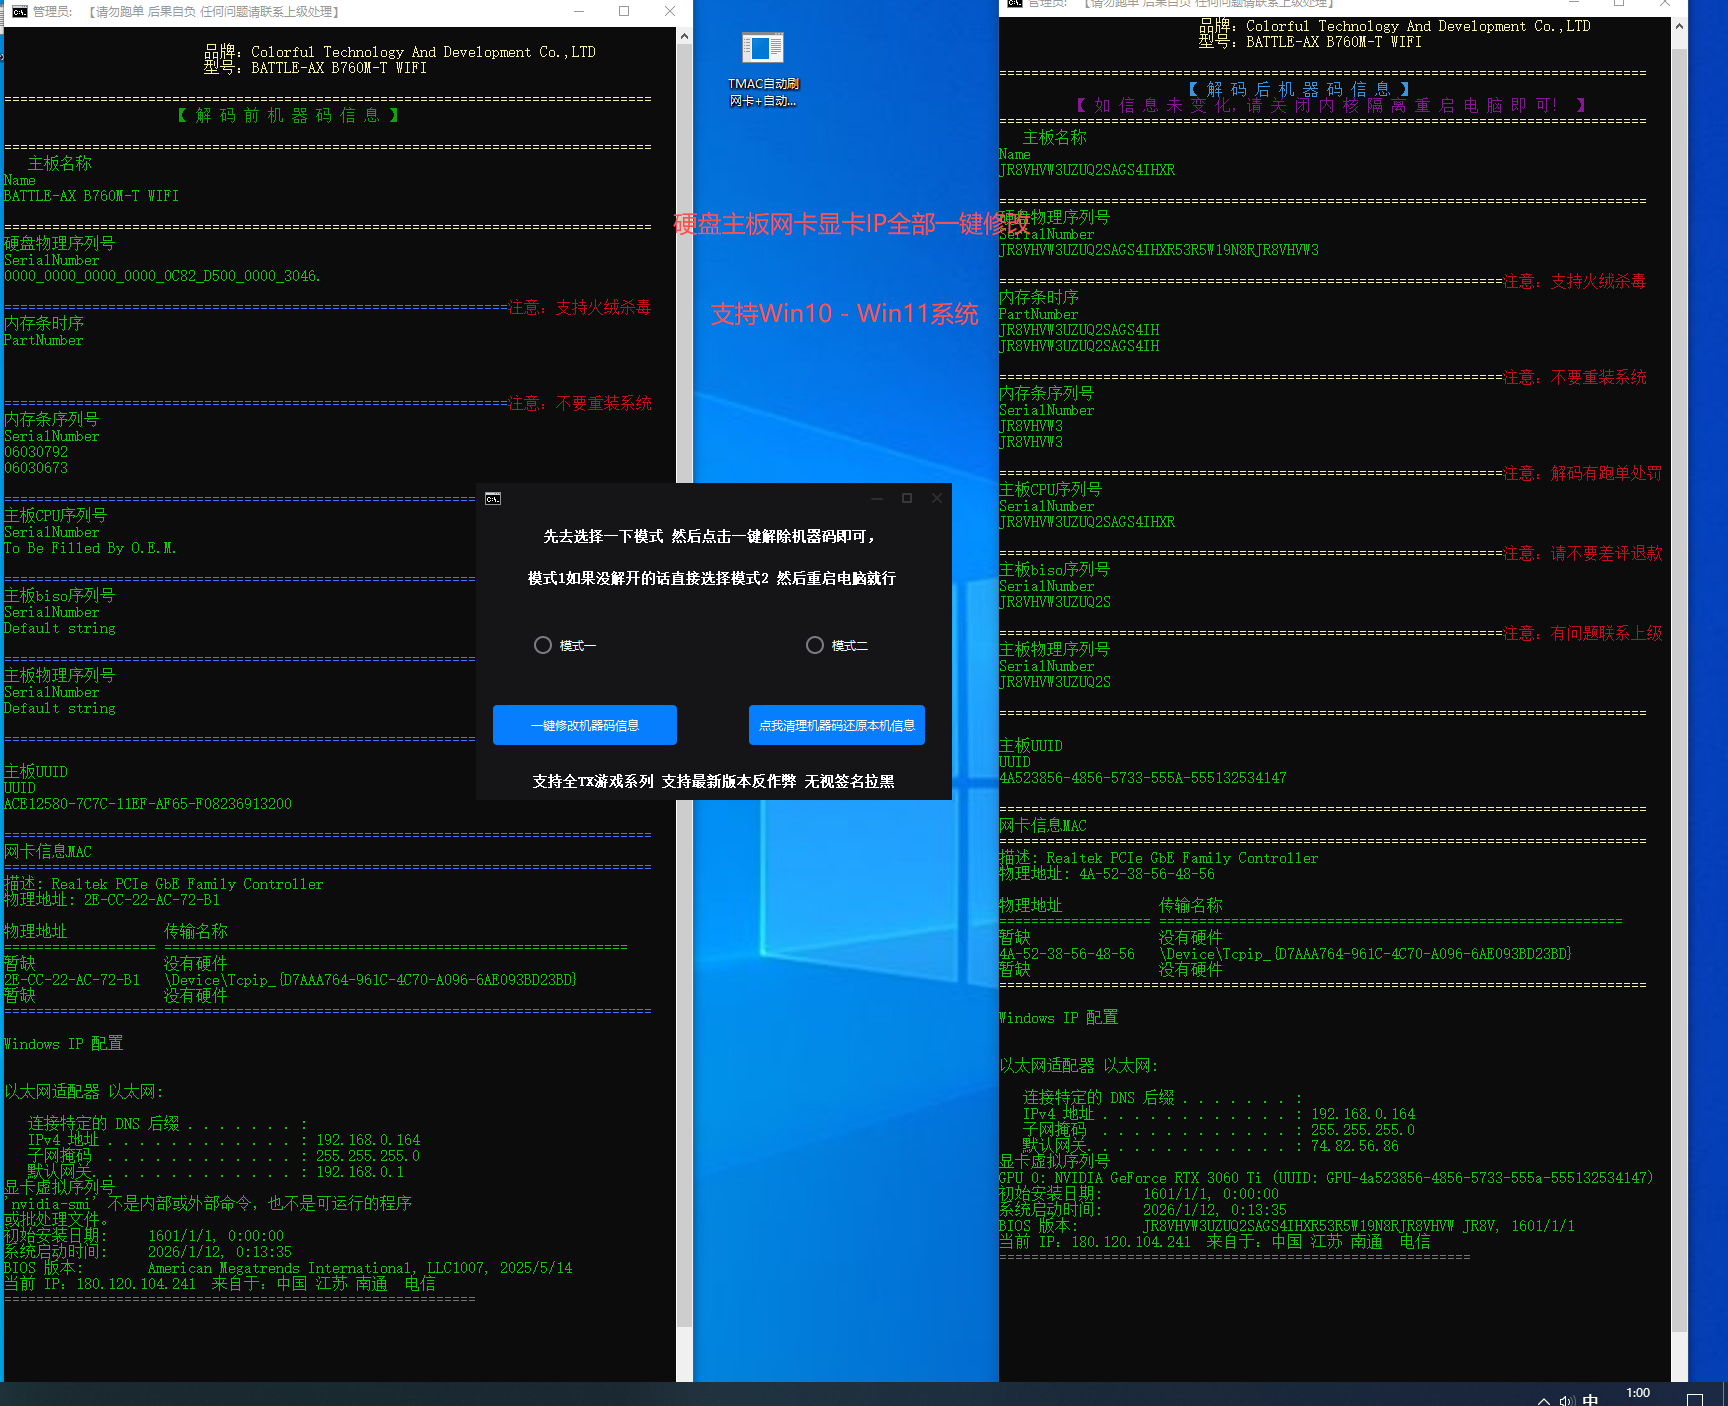This screenshot has width=1728, height=1406.
Task: Open the notification center icon on the taskbar
Action: 1695,1399
